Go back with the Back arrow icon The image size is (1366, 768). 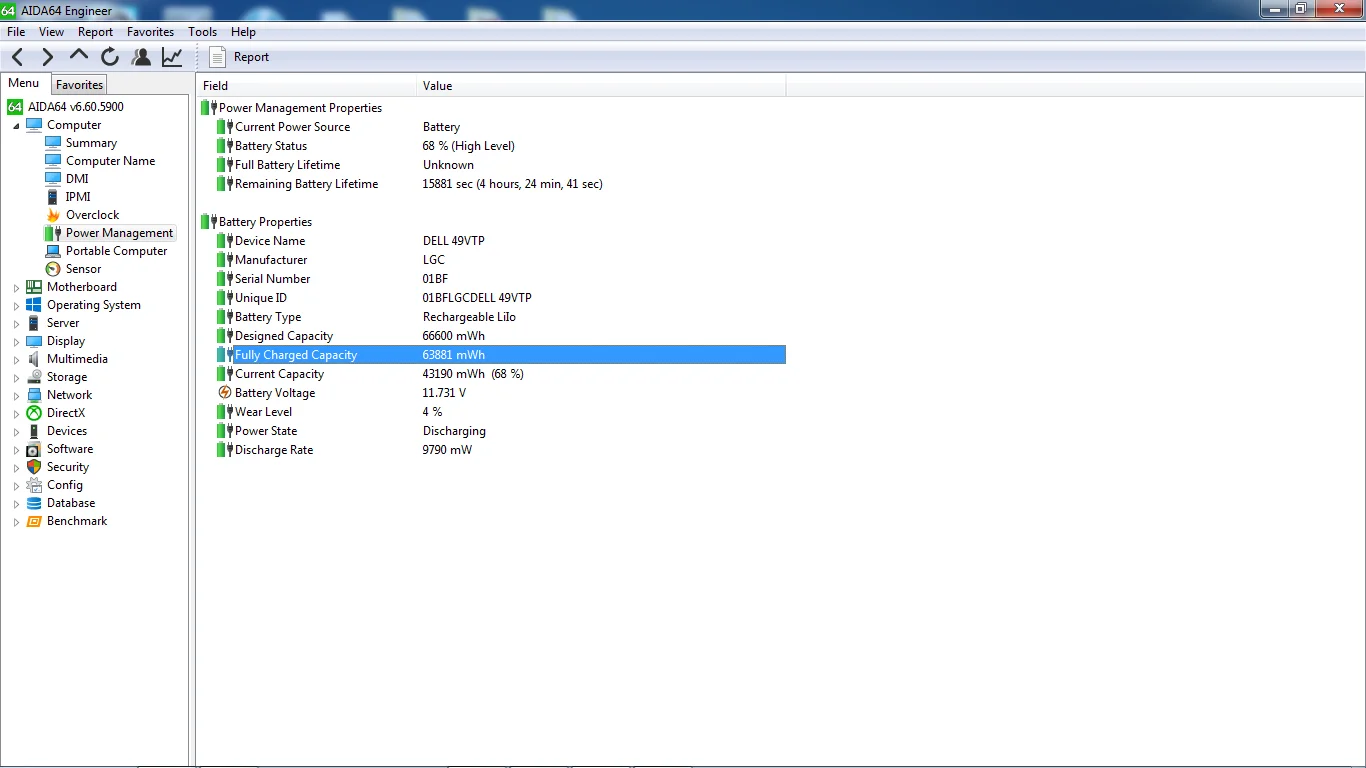click(18, 57)
